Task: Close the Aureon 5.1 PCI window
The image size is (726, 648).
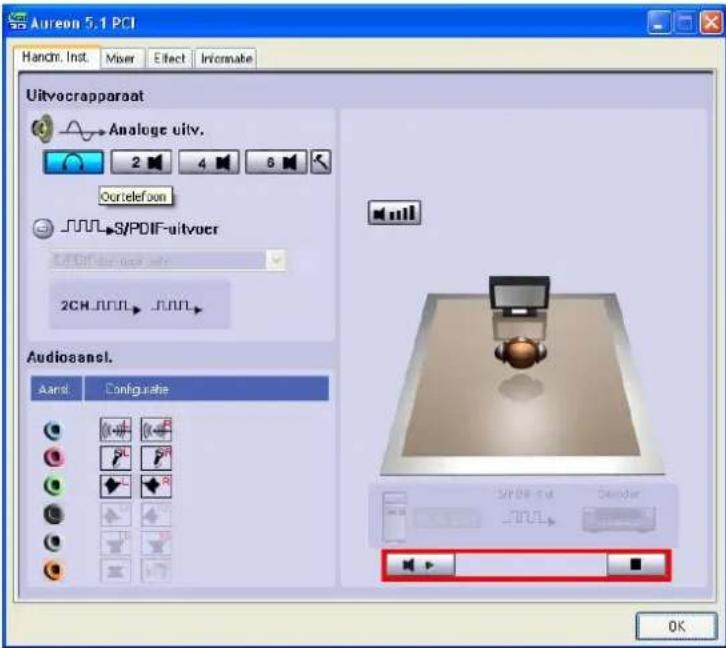Action: 711,22
